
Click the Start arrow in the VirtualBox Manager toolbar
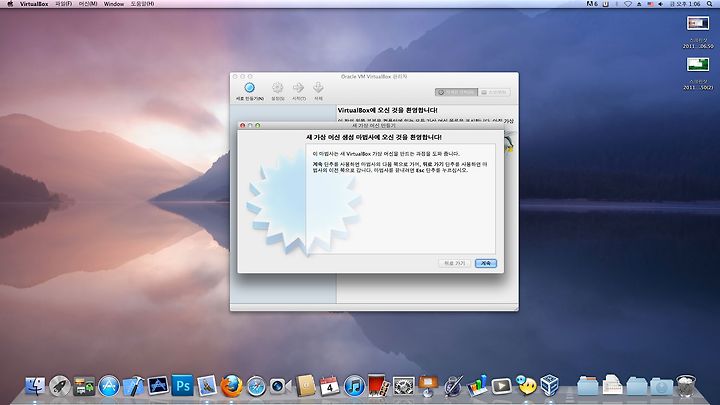tap(298, 88)
